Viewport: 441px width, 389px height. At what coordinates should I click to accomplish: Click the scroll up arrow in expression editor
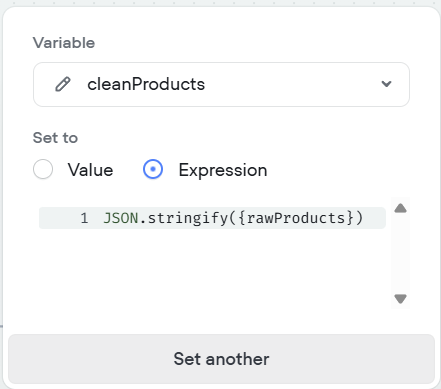400,208
